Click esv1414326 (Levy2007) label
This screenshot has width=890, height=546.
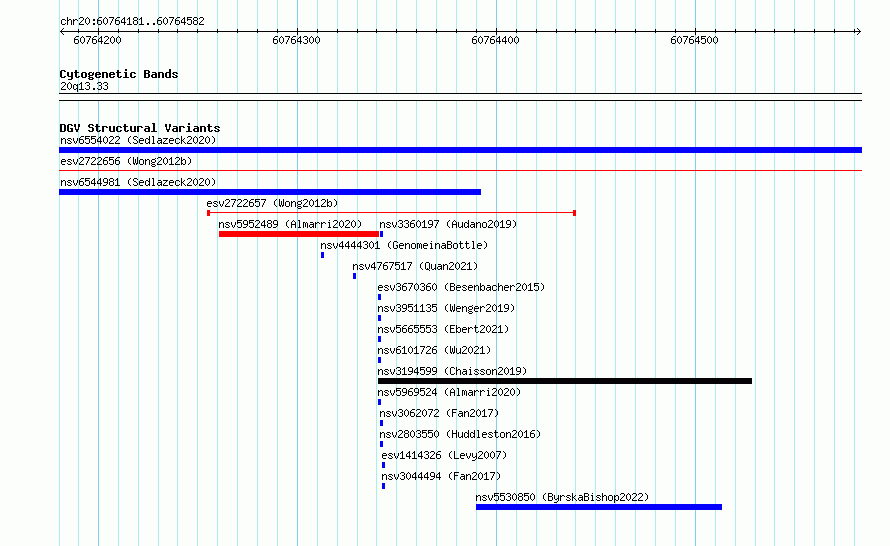tap(444, 455)
